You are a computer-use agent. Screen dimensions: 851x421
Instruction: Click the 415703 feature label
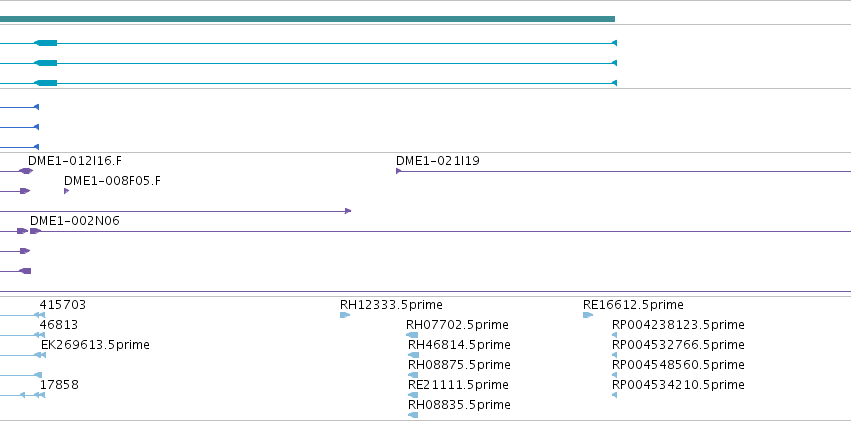coord(62,305)
